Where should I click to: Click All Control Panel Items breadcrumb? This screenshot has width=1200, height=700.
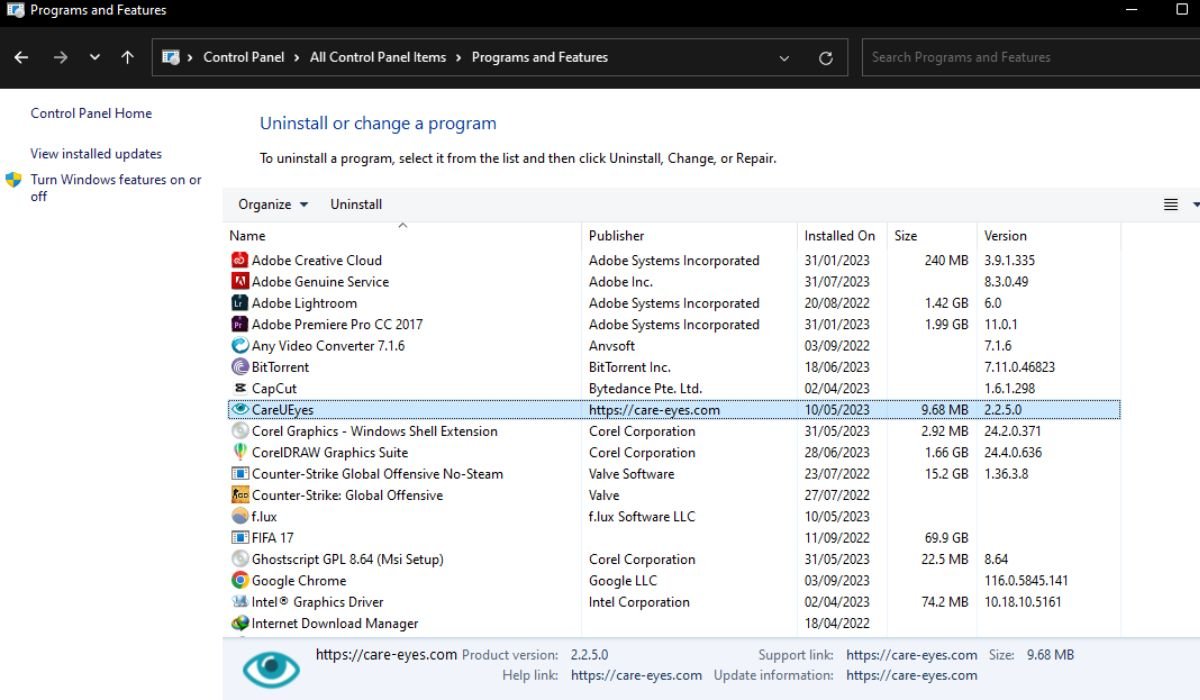pyautogui.click(x=378, y=57)
